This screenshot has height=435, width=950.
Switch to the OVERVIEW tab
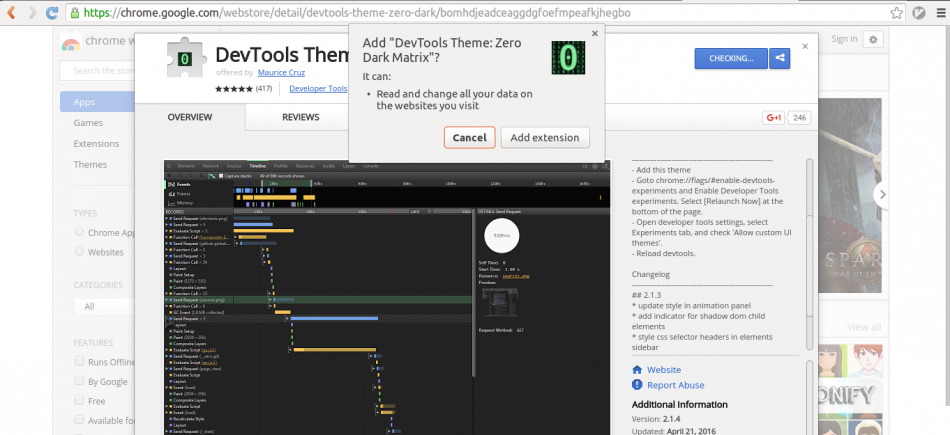tap(190, 117)
